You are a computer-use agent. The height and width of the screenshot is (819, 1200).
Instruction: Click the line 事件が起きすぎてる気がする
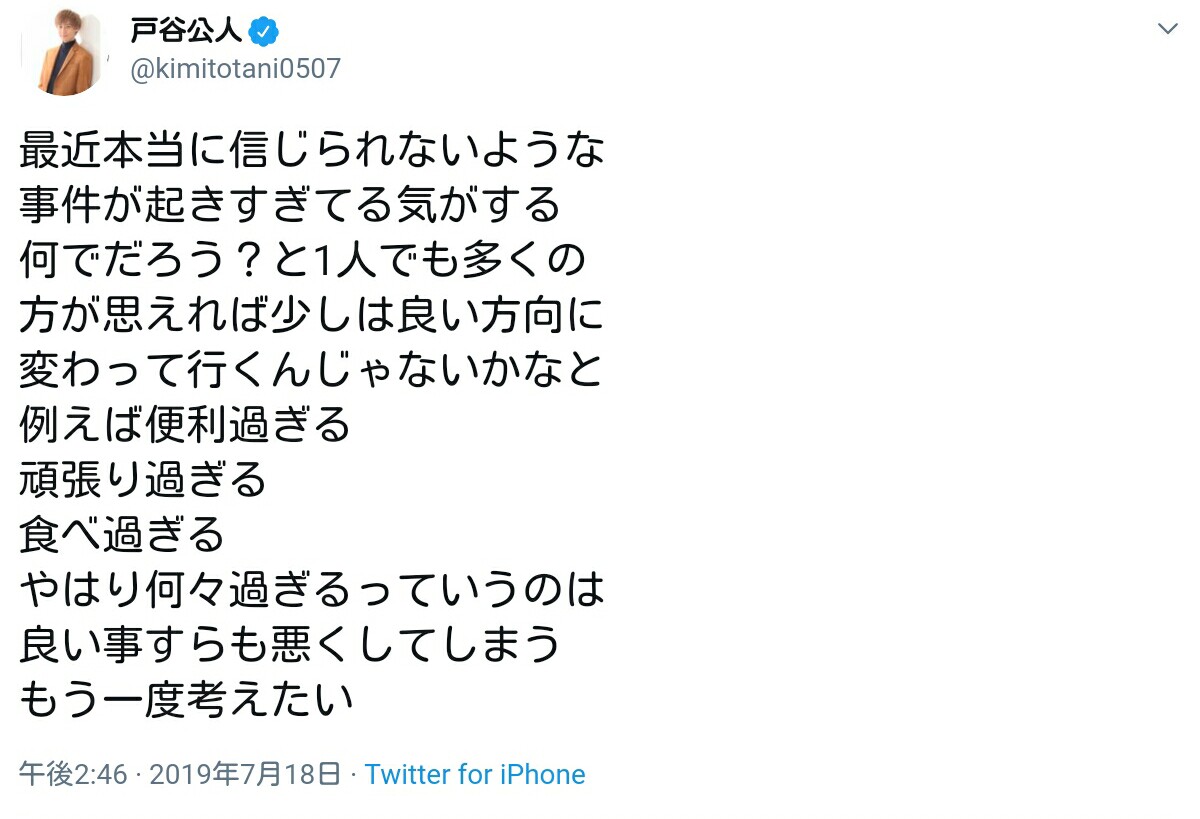(x=290, y=206)
